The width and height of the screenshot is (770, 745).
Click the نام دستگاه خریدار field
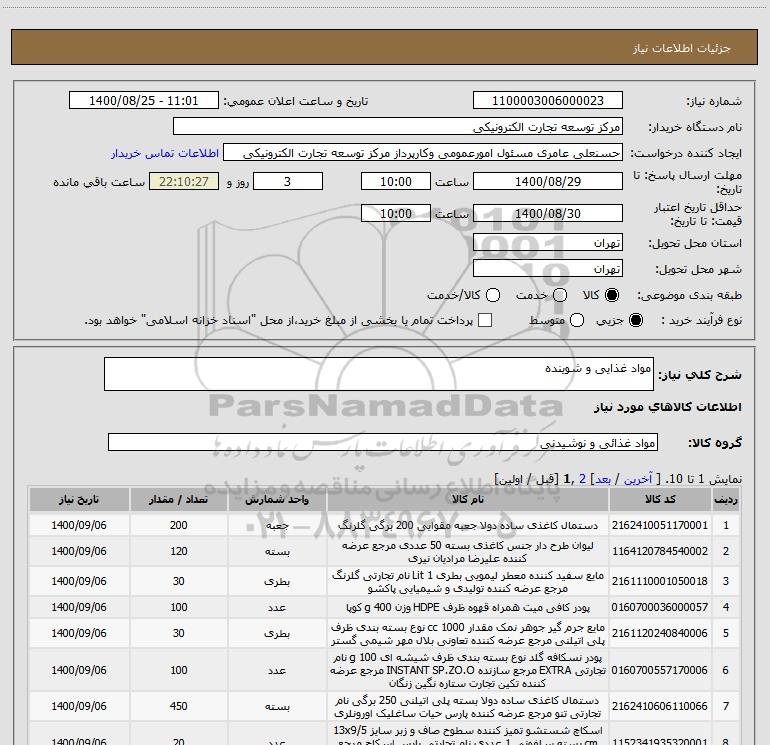tap(398, 127)
